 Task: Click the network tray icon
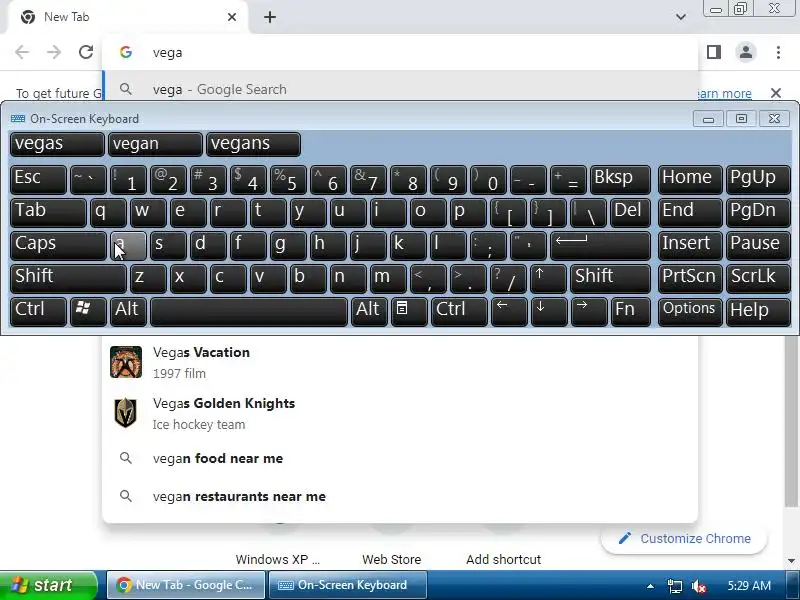(x=674, y=586)
